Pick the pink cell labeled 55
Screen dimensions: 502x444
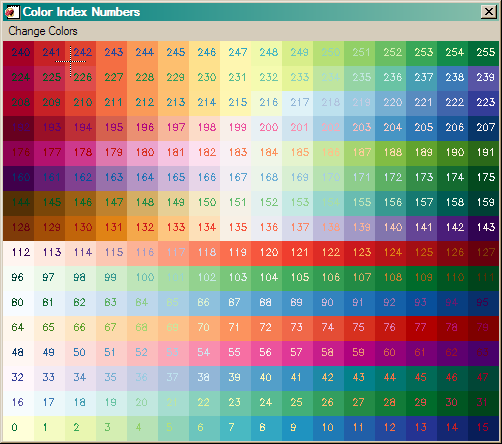coord(236,353)
